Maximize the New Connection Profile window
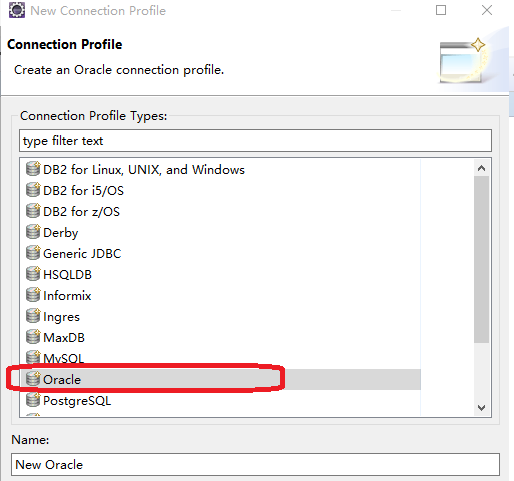 click(441, 10)
